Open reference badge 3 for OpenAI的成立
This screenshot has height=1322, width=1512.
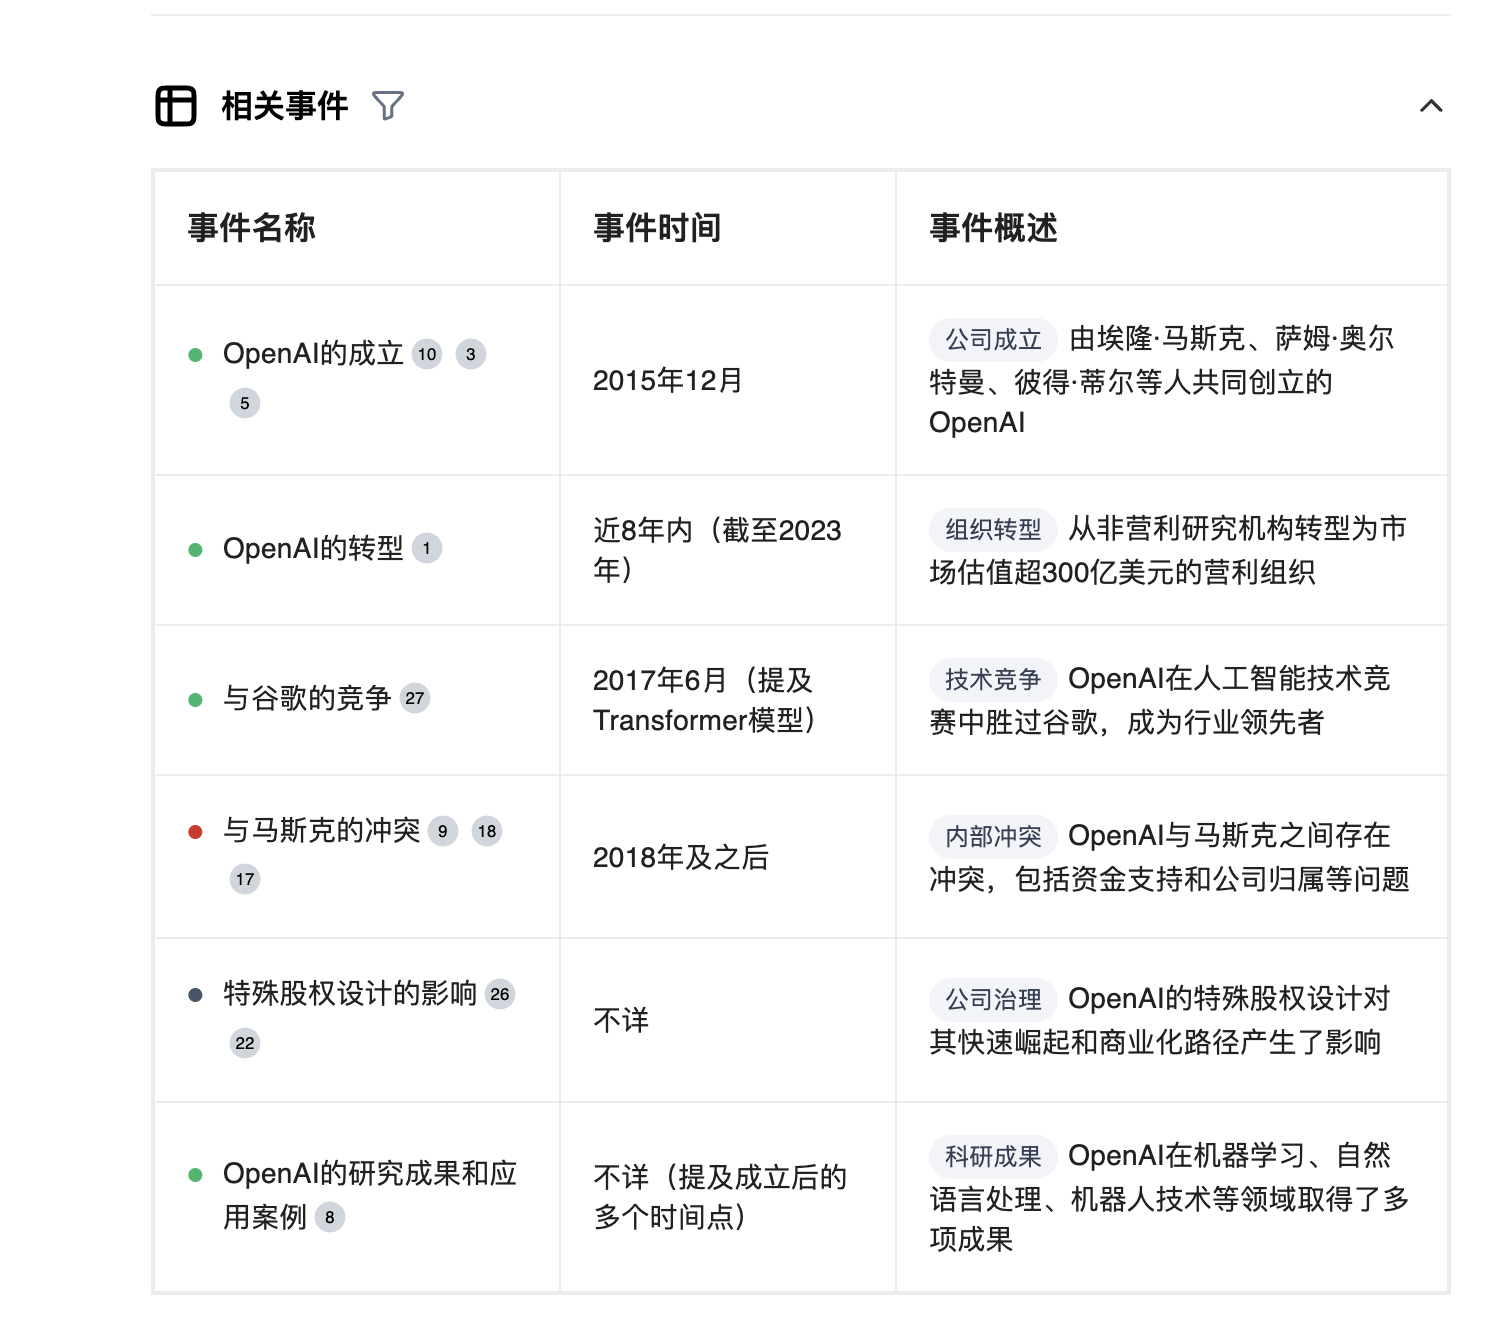pyautogui.click(x=471, y=354)
